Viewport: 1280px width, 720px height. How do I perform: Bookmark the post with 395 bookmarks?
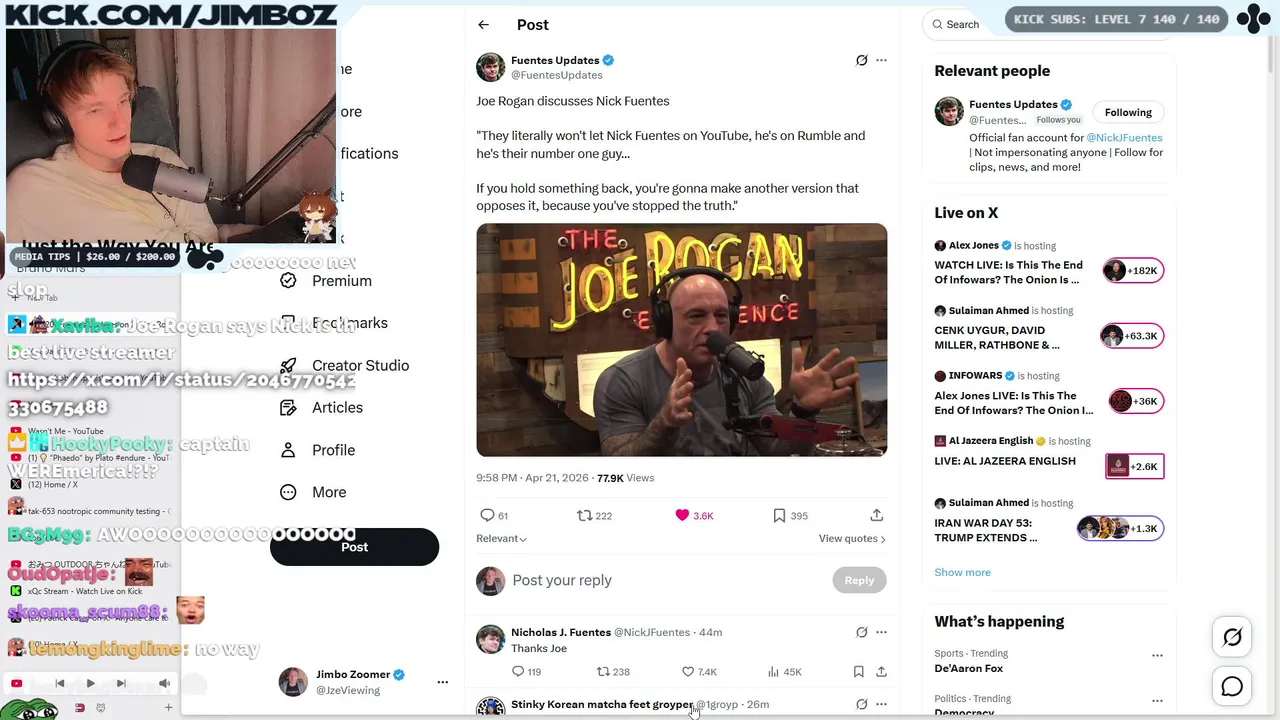(779, 515)
